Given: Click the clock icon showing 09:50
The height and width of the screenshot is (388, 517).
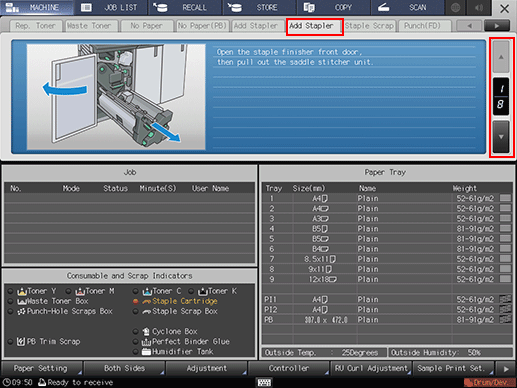Looking at the screenshot, I should [6, 382].
